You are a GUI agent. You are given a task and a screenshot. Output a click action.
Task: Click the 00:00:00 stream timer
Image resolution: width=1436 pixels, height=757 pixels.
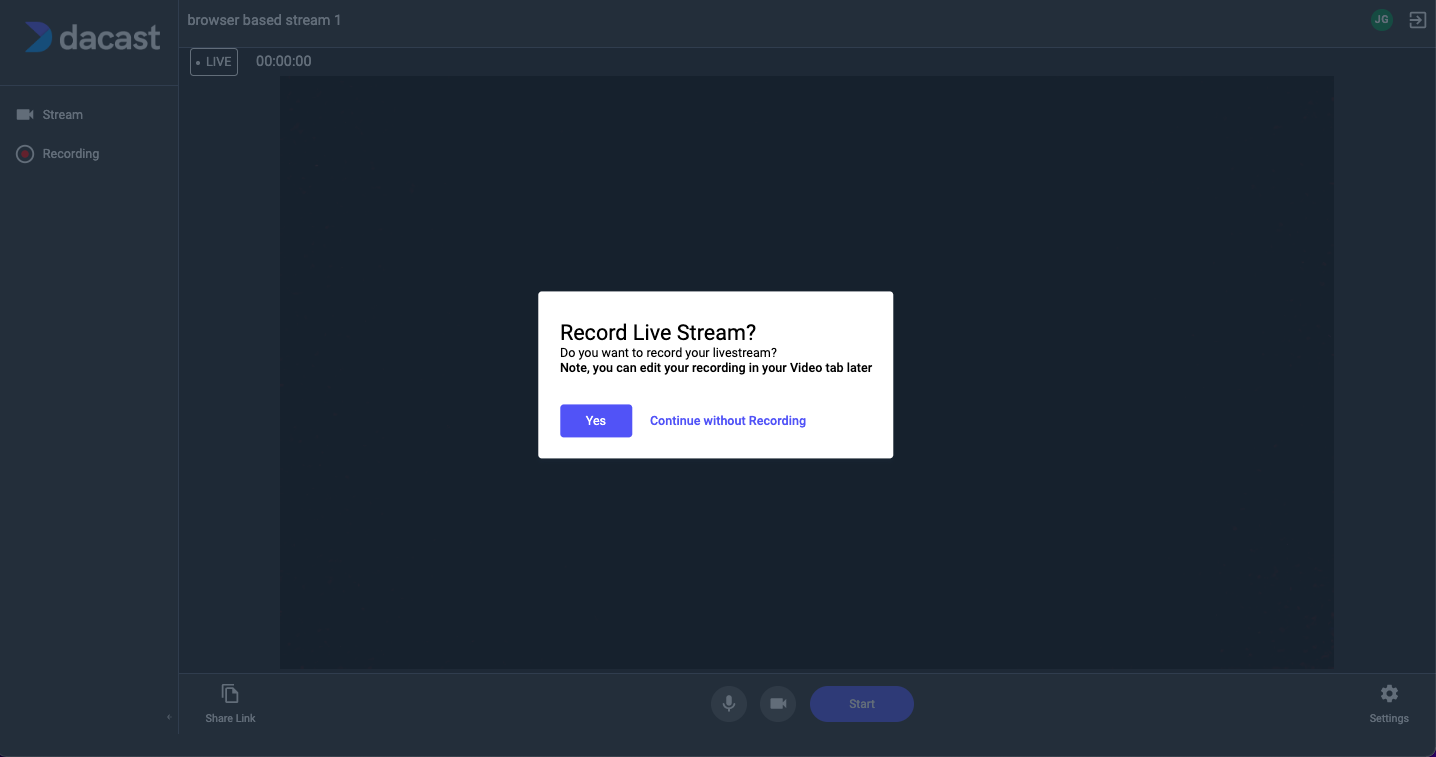click(283, 61)
